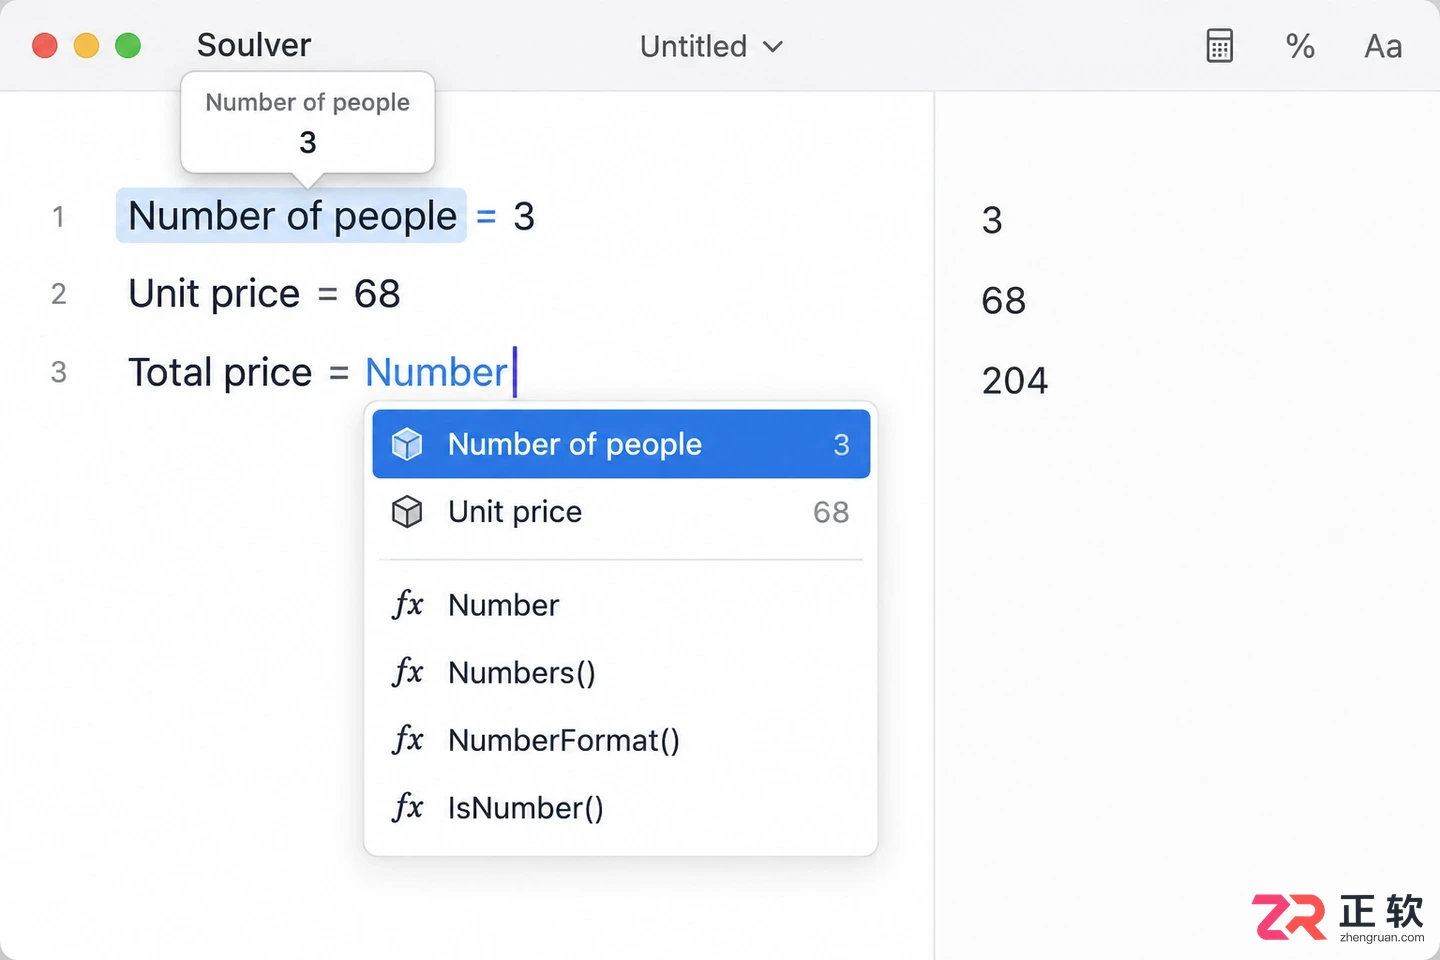
Task: Click the result 68 in the answers column
Action: pyautogui.click(x=1004, y=301)
